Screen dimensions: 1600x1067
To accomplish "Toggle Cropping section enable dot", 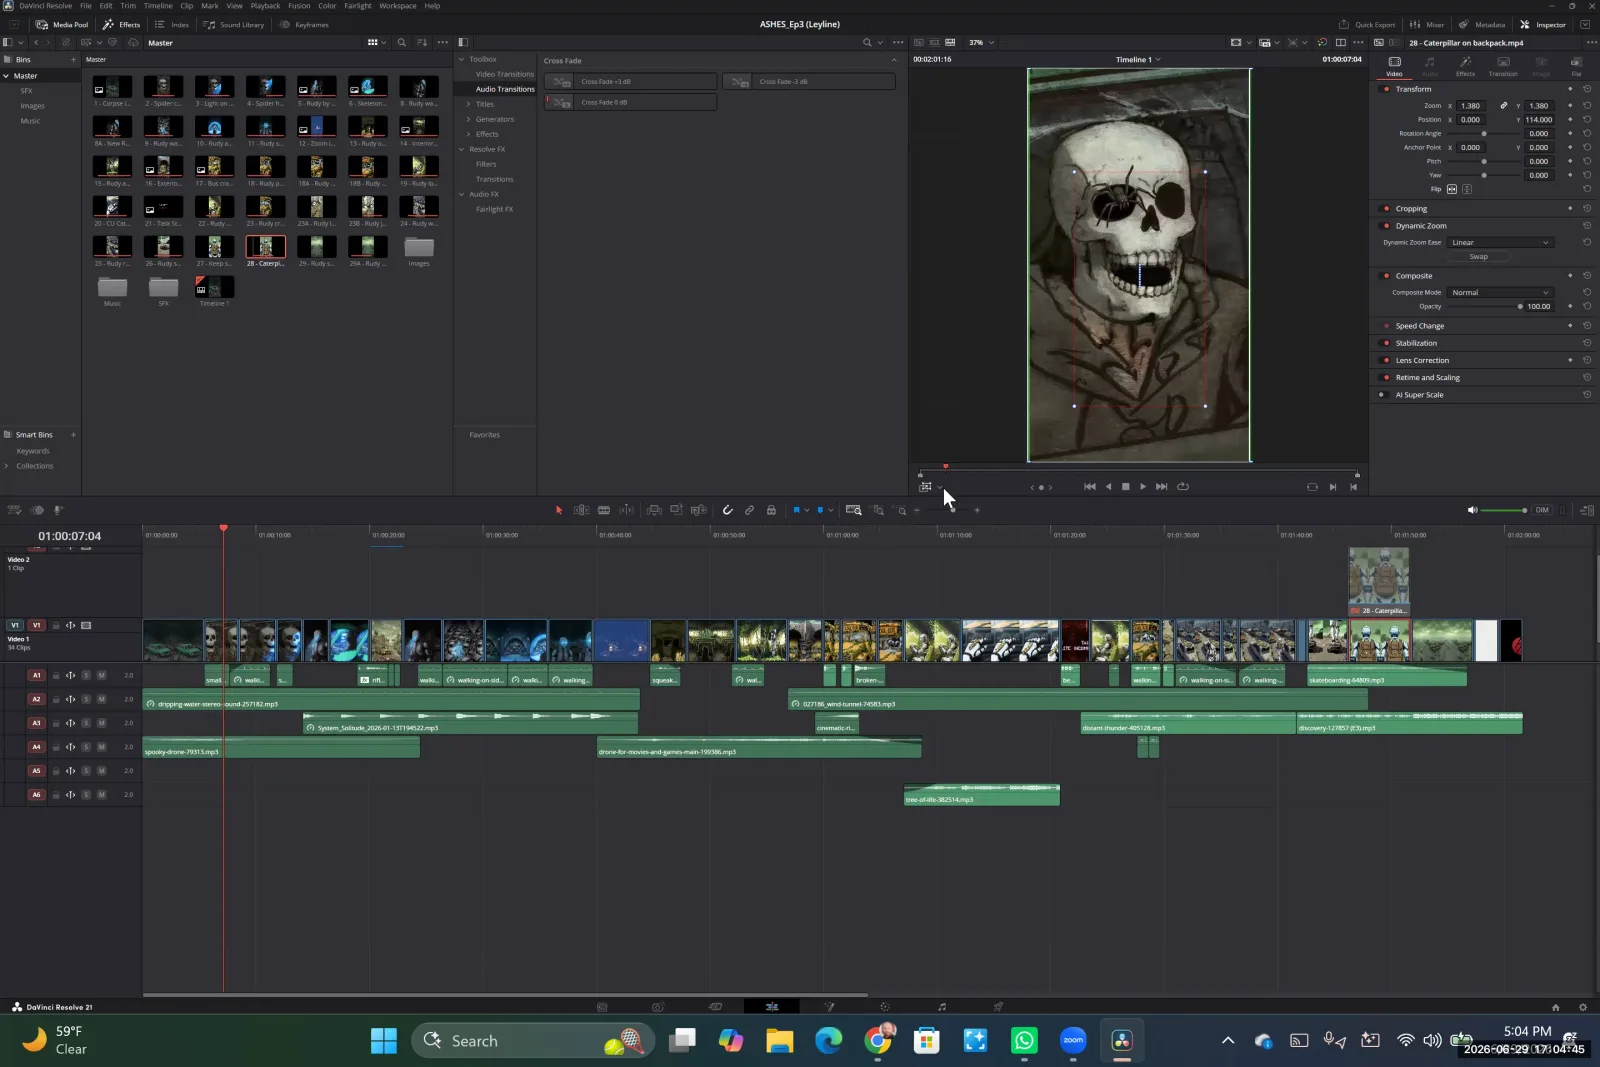I will click(x=1385, y=209).
